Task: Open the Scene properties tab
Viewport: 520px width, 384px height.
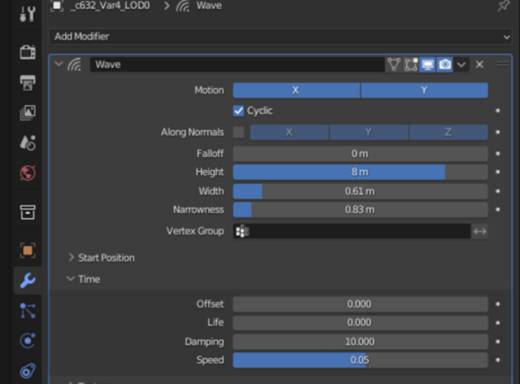Action: click(28, 143)
